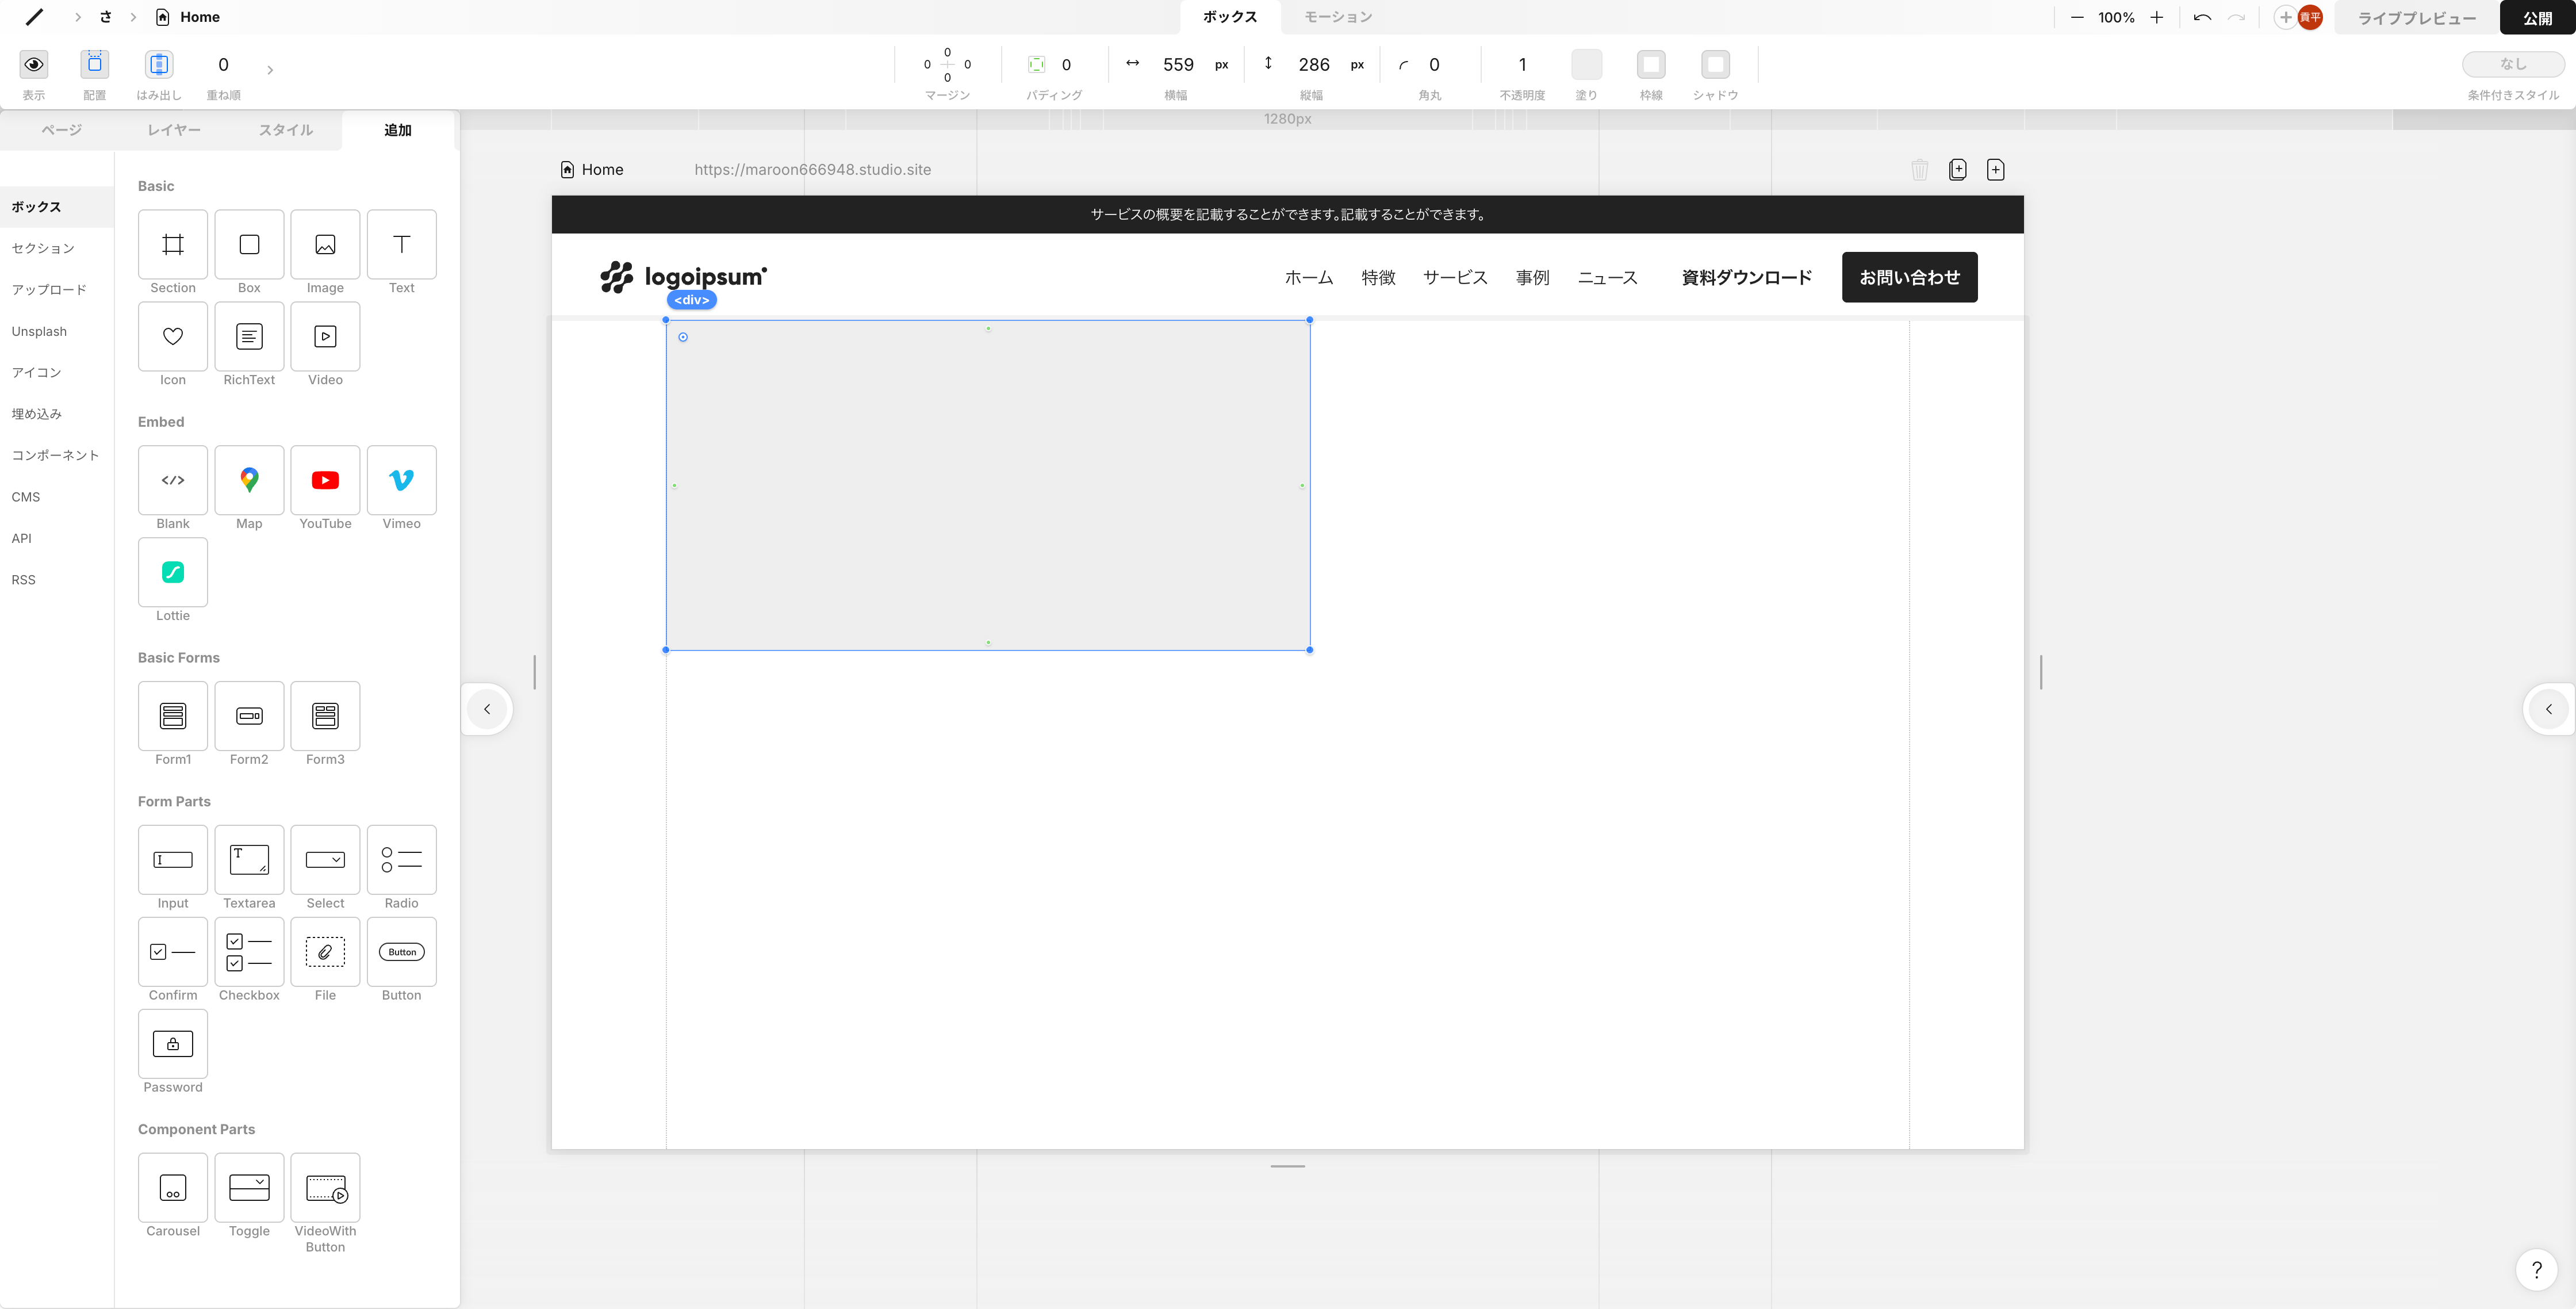Add a YouTube embed

pos(325,480)
